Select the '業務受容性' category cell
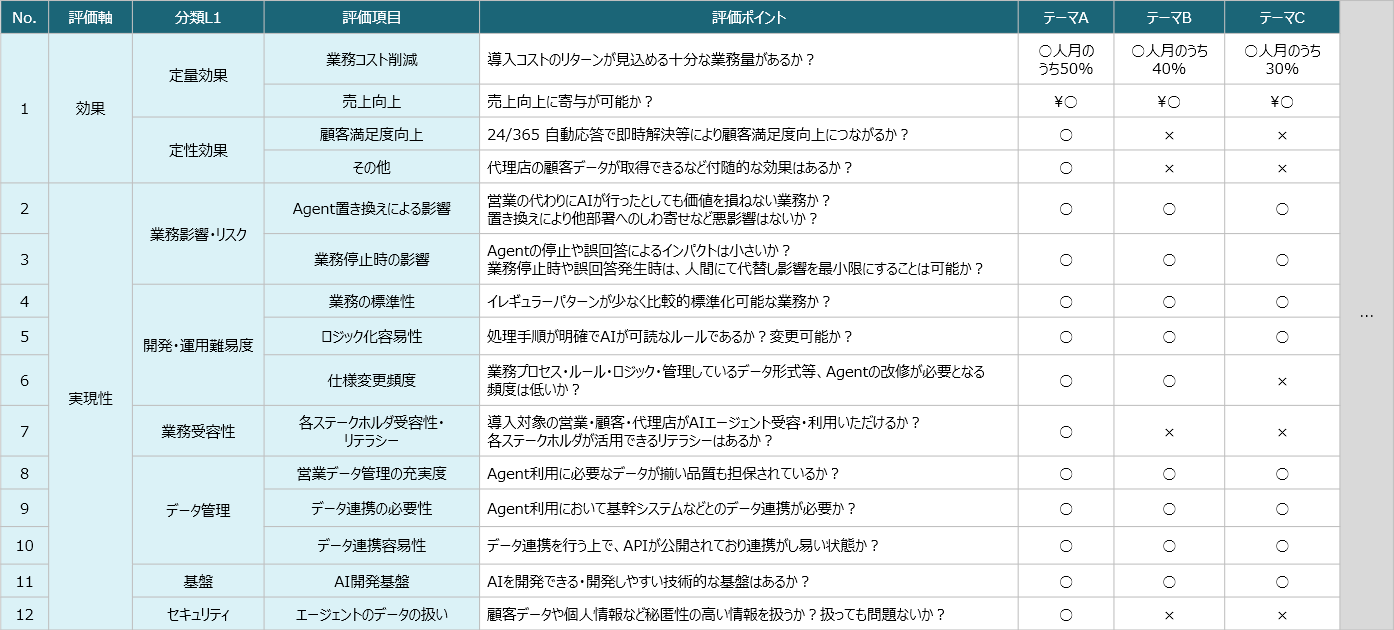Screen dimensions: 1394x630 click(198, 431)
